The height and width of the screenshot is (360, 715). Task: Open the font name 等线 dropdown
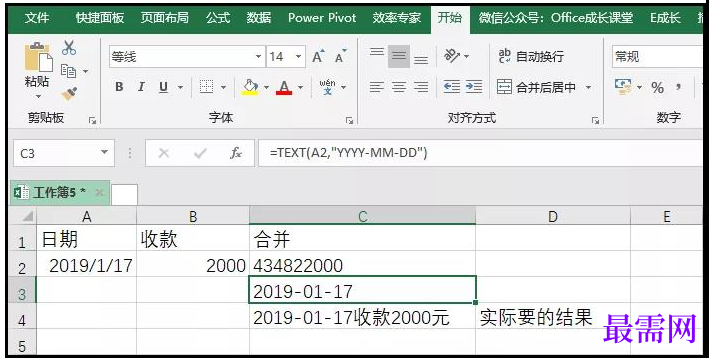(258, 57)
